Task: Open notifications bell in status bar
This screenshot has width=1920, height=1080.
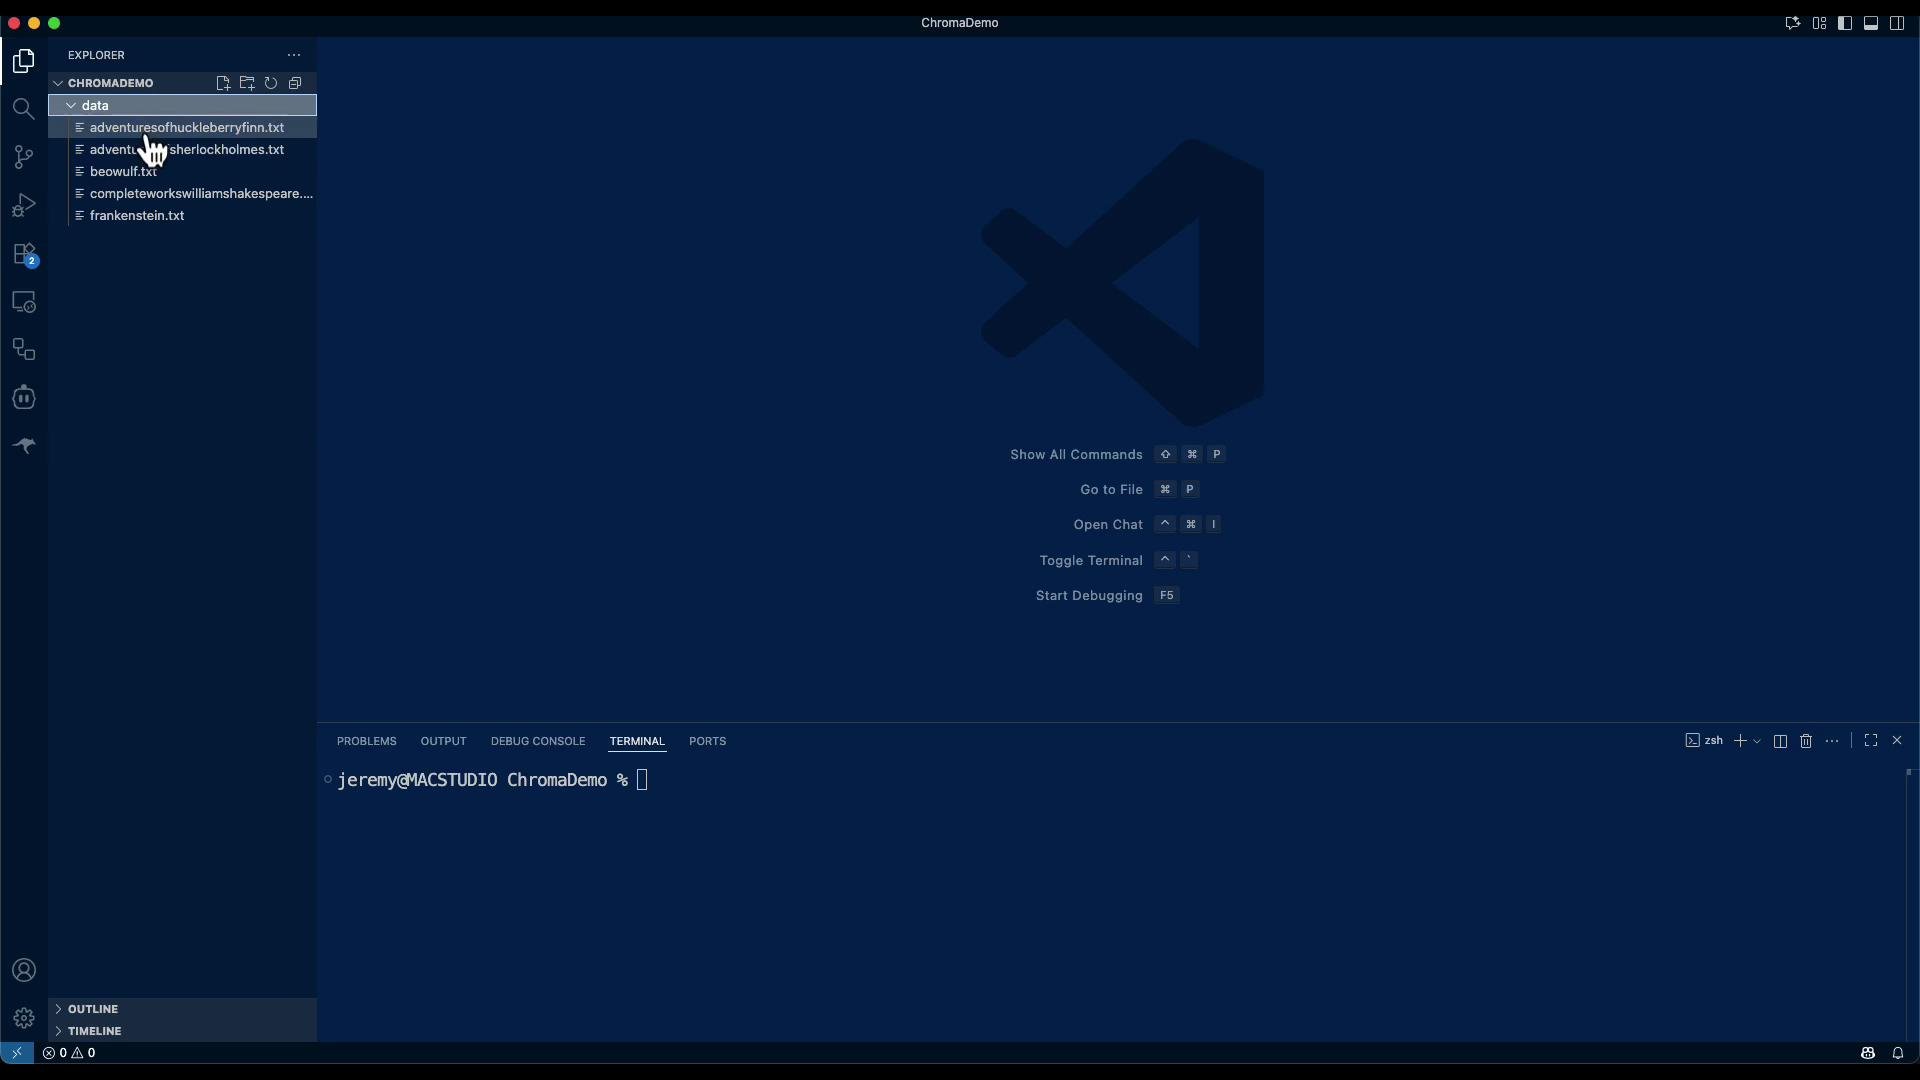Action: (1897, 1053)
